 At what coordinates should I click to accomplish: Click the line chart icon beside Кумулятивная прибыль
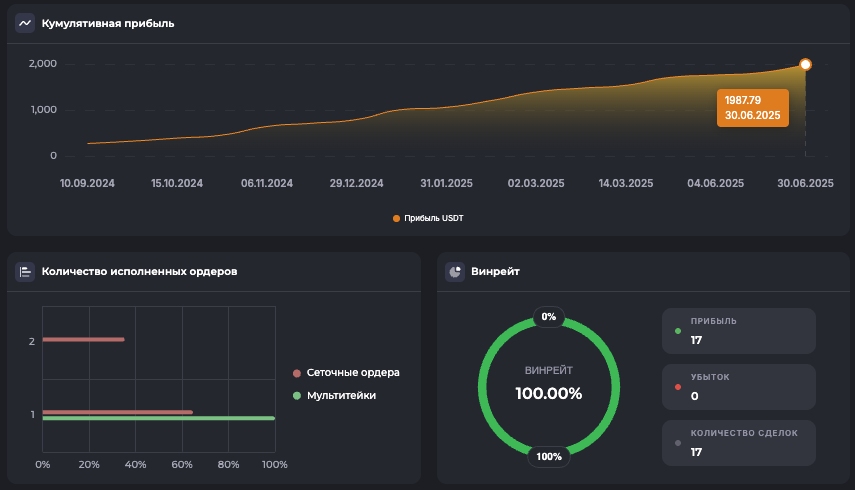[x=25, y=23]
